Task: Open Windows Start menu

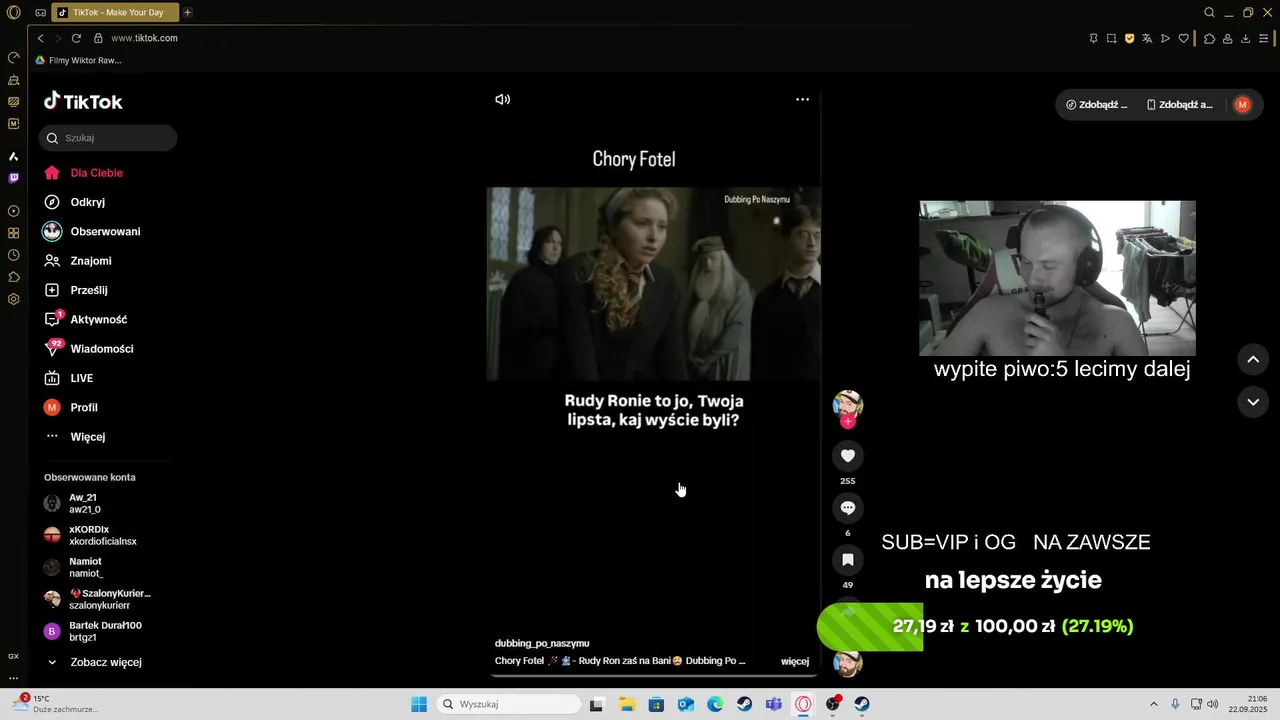Action: 419,704
